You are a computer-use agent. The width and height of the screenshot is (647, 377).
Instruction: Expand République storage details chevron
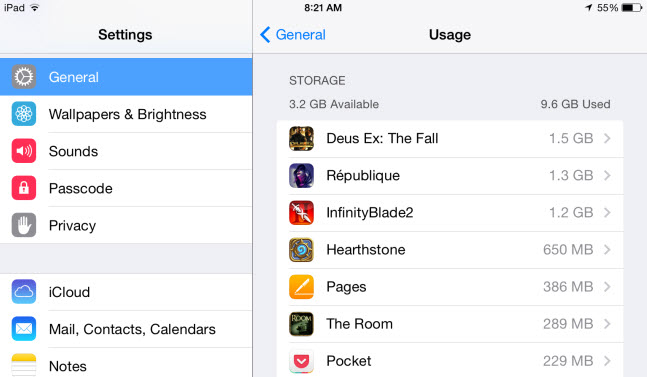point(607,175)
